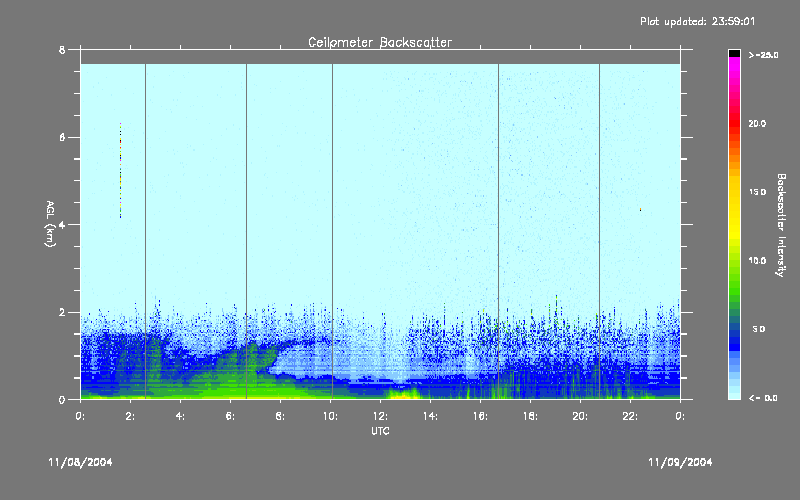Pick the red band beside the 20.0 label
The image size is (800, 500).
coord(734,121)
